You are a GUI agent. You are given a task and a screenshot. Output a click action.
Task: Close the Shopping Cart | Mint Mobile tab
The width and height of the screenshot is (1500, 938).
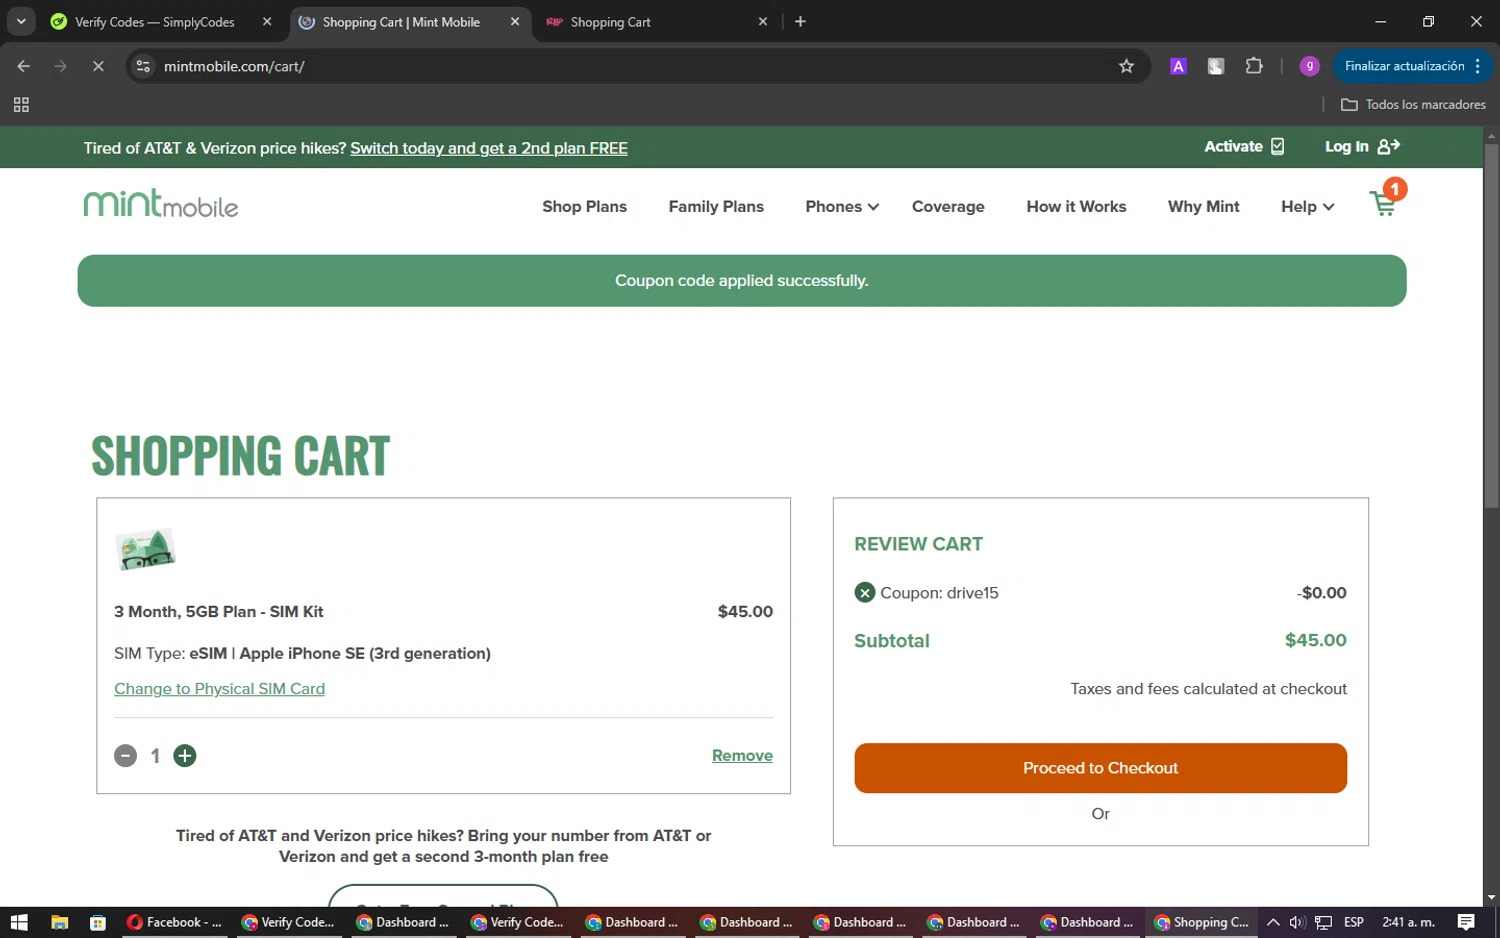coord(515,21)
